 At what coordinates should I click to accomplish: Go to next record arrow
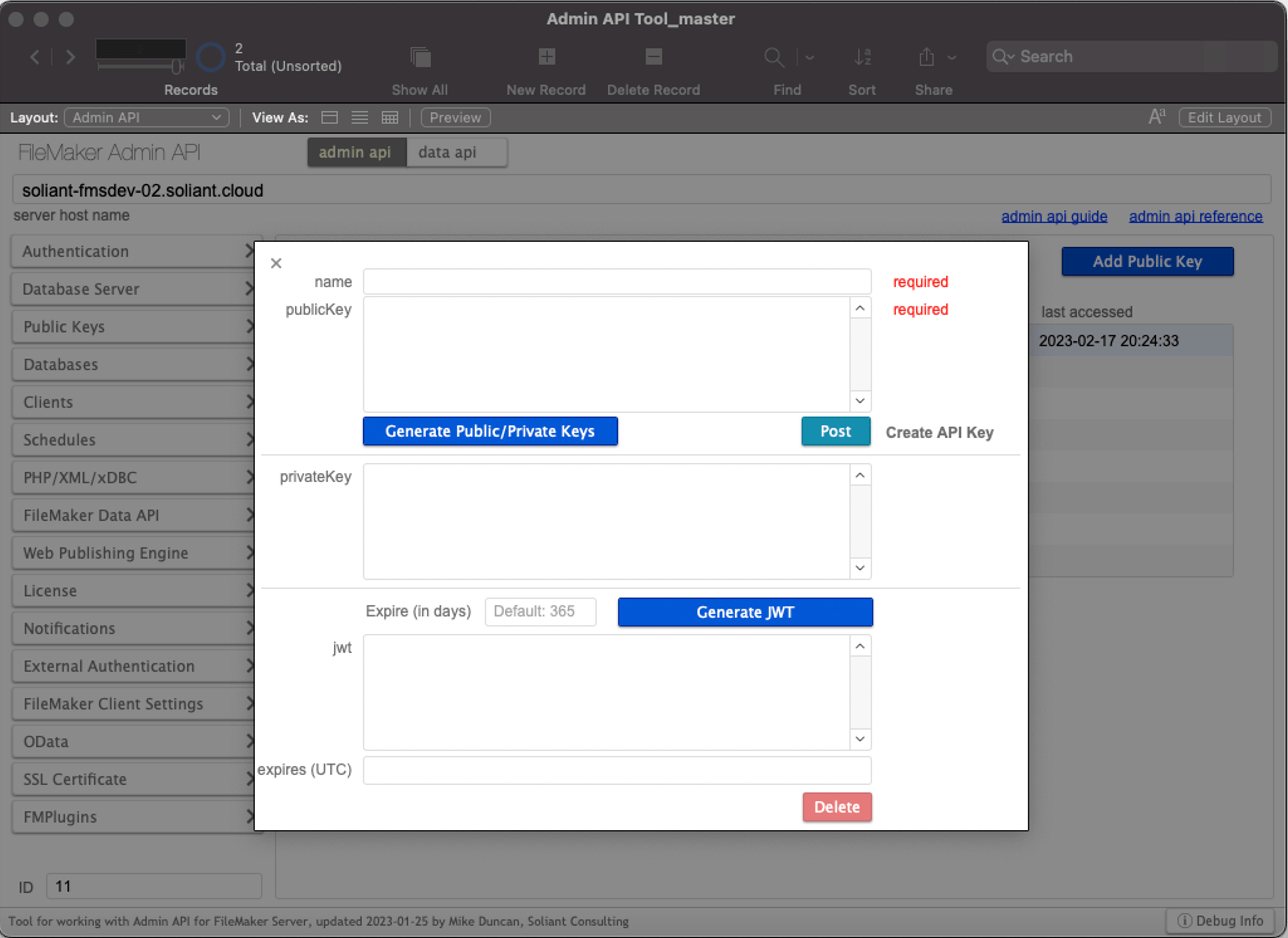[70, 57]
